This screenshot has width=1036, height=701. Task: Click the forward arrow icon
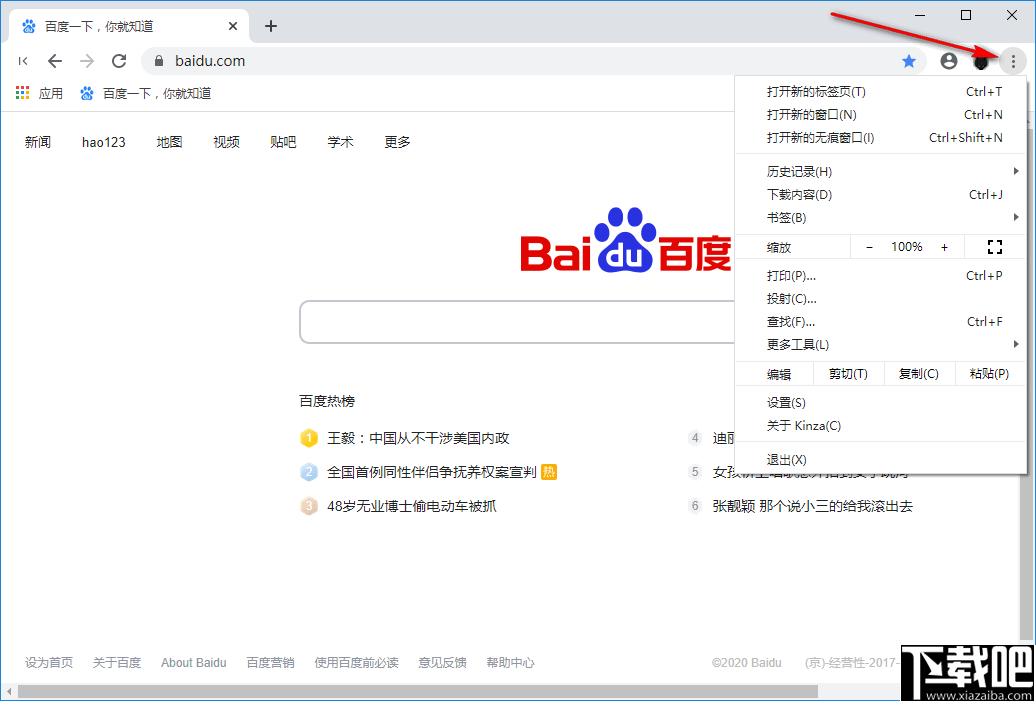tap(87, 61)
